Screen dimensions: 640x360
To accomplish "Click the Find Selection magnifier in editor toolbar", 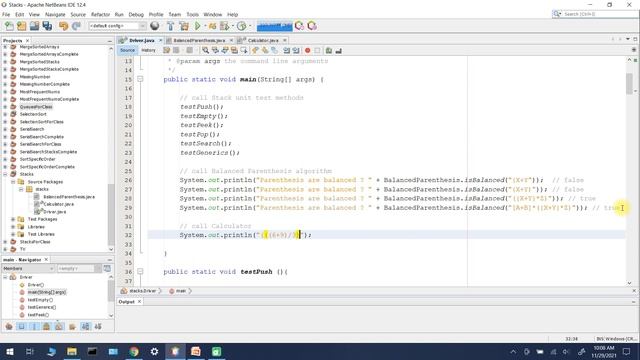I will (x=206, y=50).
